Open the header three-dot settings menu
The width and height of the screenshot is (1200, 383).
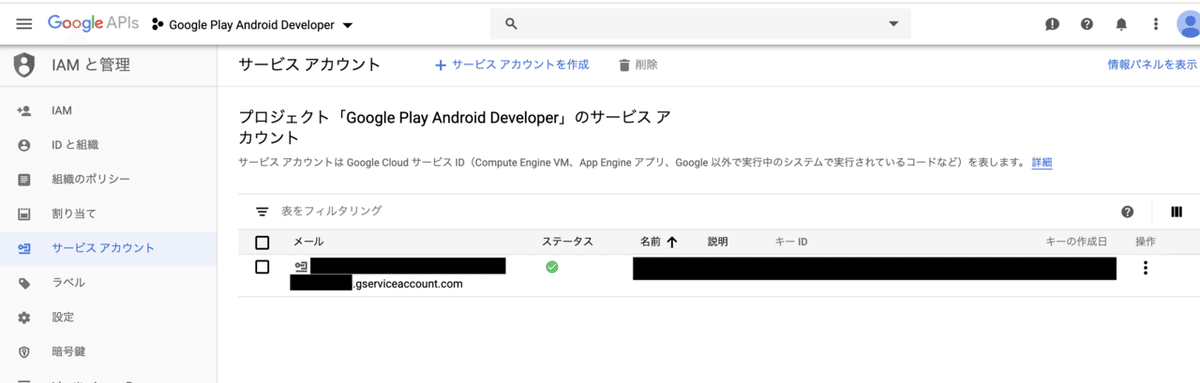coord(1156,24)
